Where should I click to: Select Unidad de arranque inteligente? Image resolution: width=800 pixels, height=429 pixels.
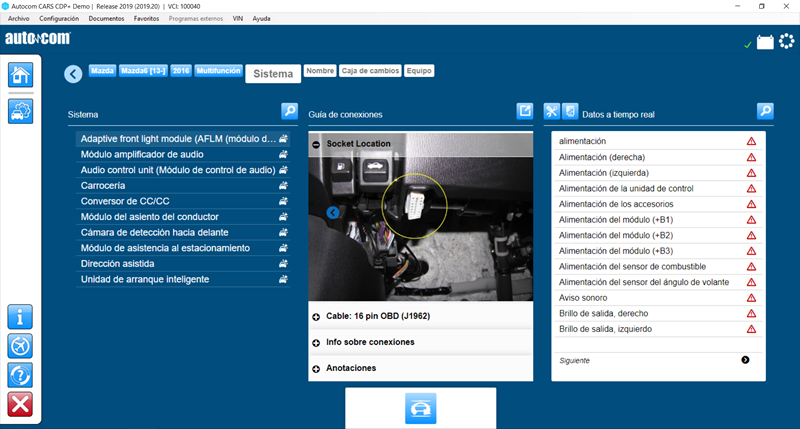pyautogui.click(x=183, y=280)
